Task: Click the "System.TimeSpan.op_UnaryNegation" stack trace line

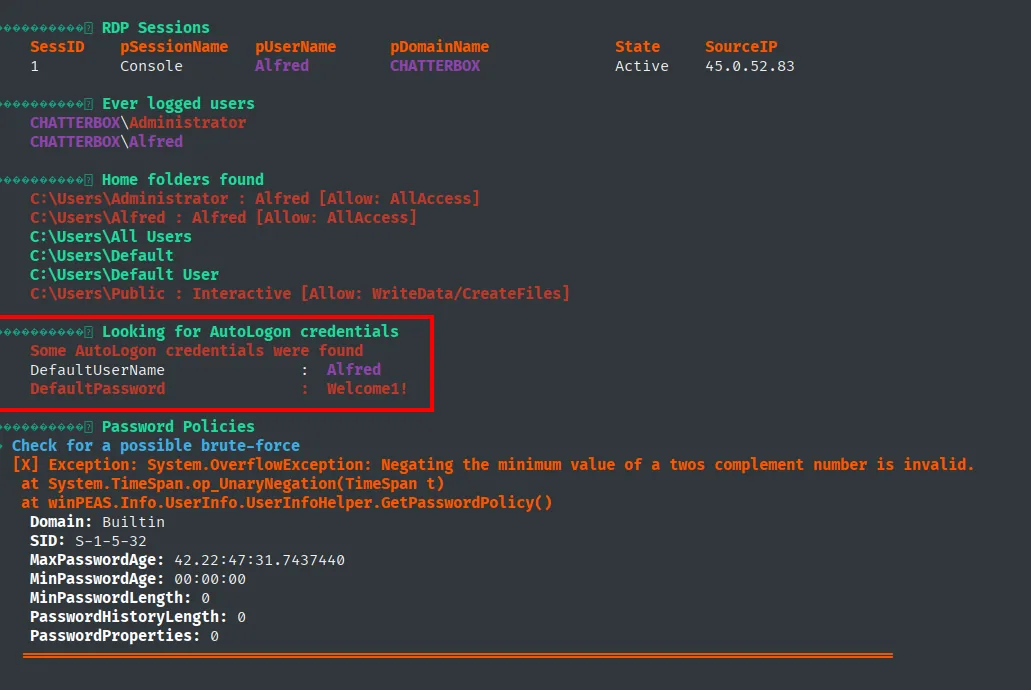Action: [x=233, y=483]
